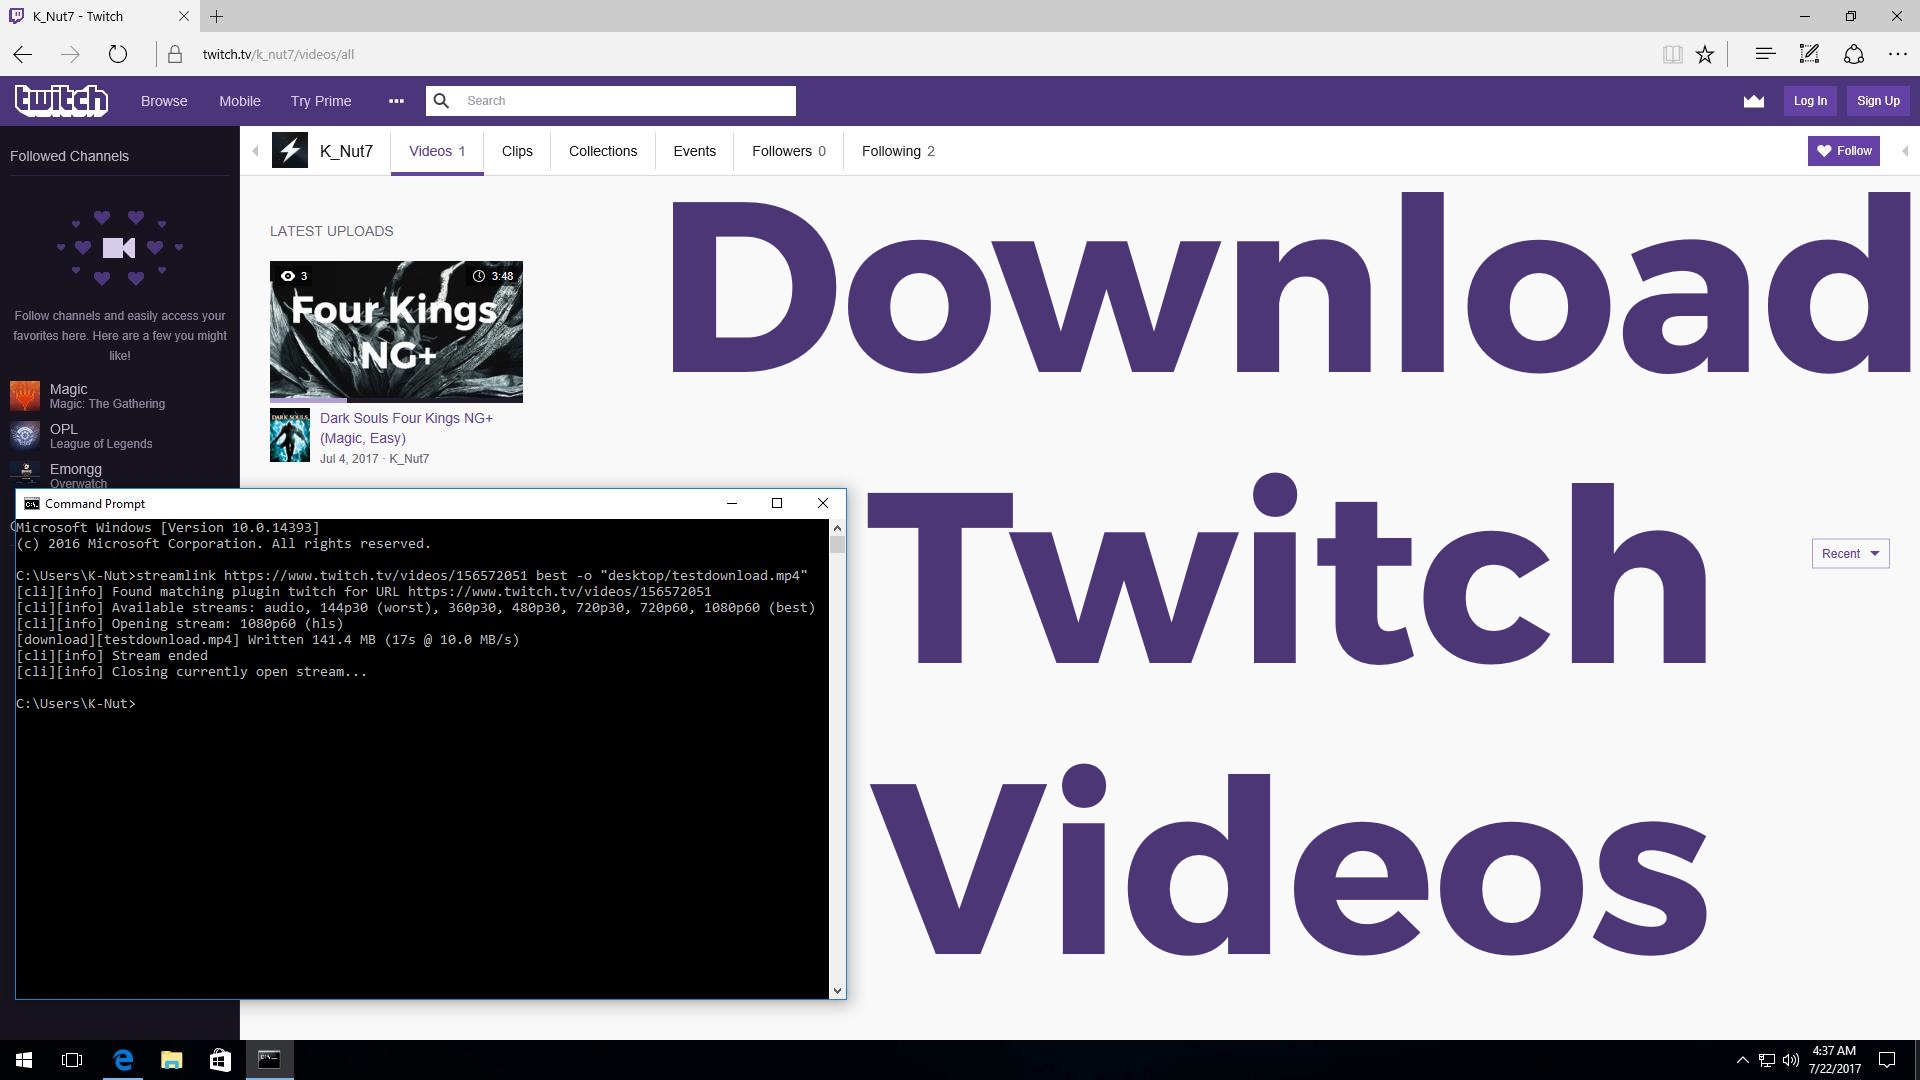Open the Four Kings NG+ video thumbnail
This screenshot has width=1920, height=1080.
[396, 331]
